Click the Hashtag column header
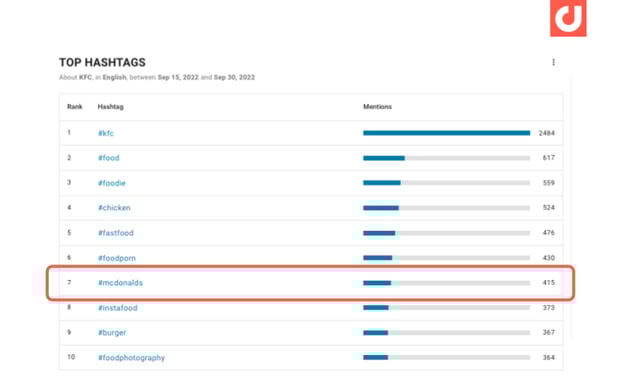The height and width of the screenshot is (390, 624). click(111, 107)
